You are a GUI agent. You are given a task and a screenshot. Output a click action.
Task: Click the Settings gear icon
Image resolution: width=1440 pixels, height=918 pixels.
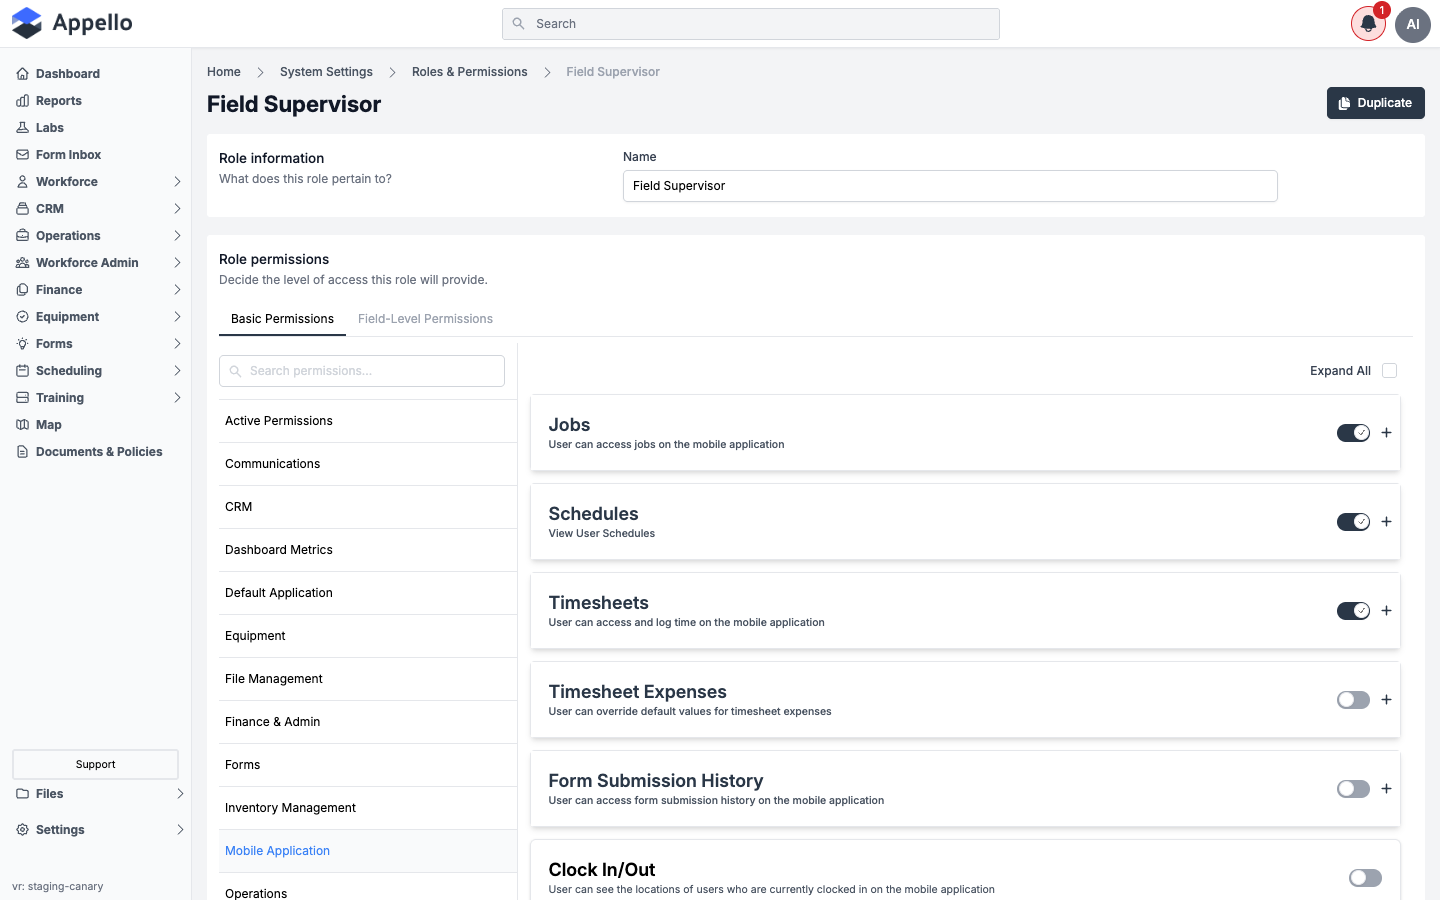pos(22,830)
